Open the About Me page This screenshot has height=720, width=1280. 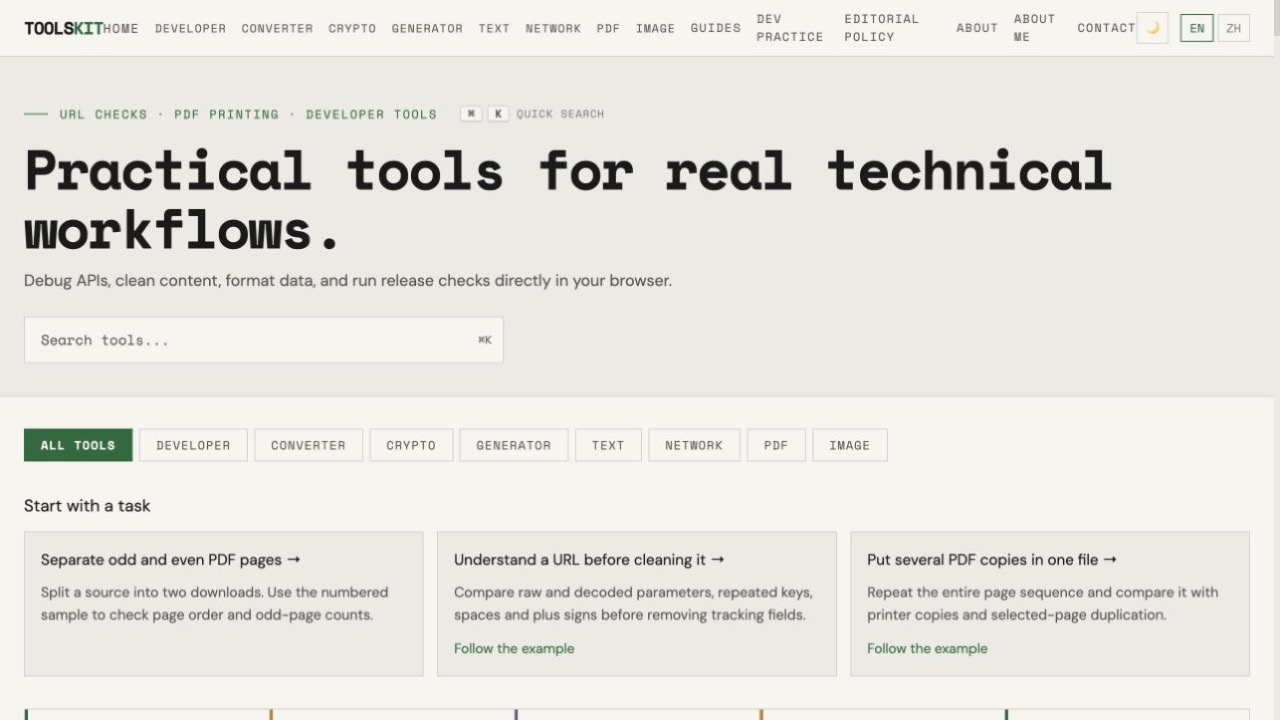pos(1034,28)
